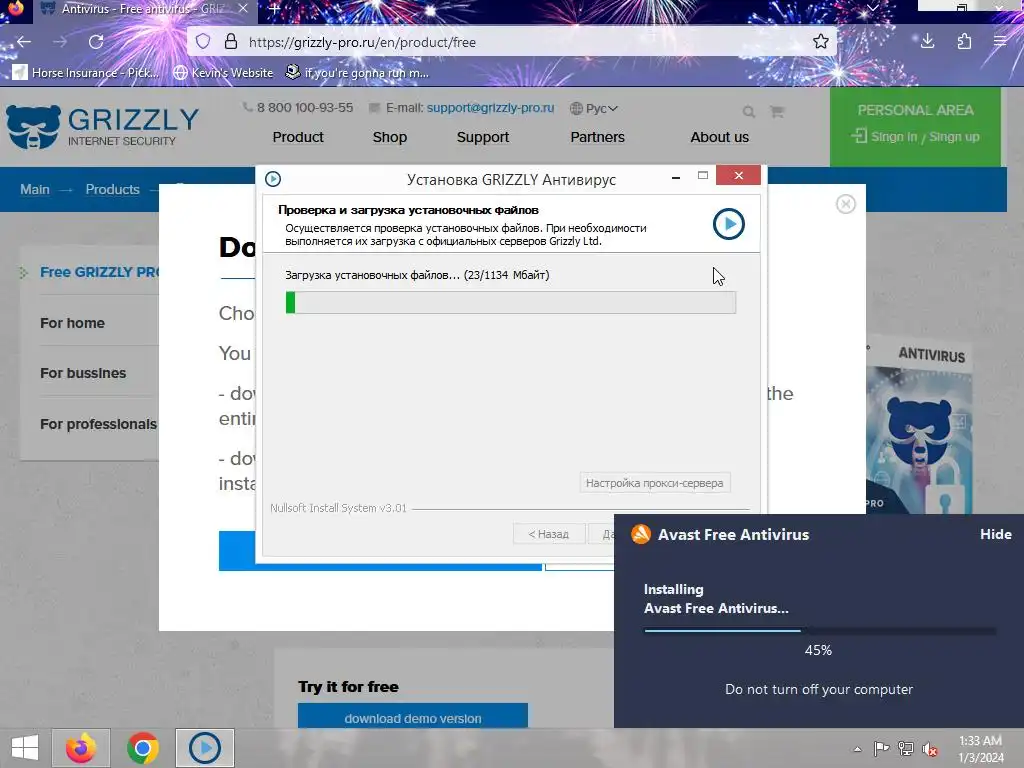Open the site search magnifier icon
The height and width of the screenshot is (768, 1024).
(748, 112)
